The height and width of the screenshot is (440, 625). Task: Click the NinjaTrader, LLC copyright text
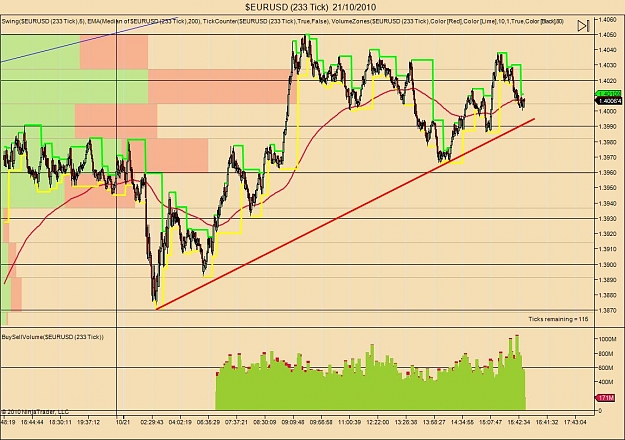(x=35, y=412)
